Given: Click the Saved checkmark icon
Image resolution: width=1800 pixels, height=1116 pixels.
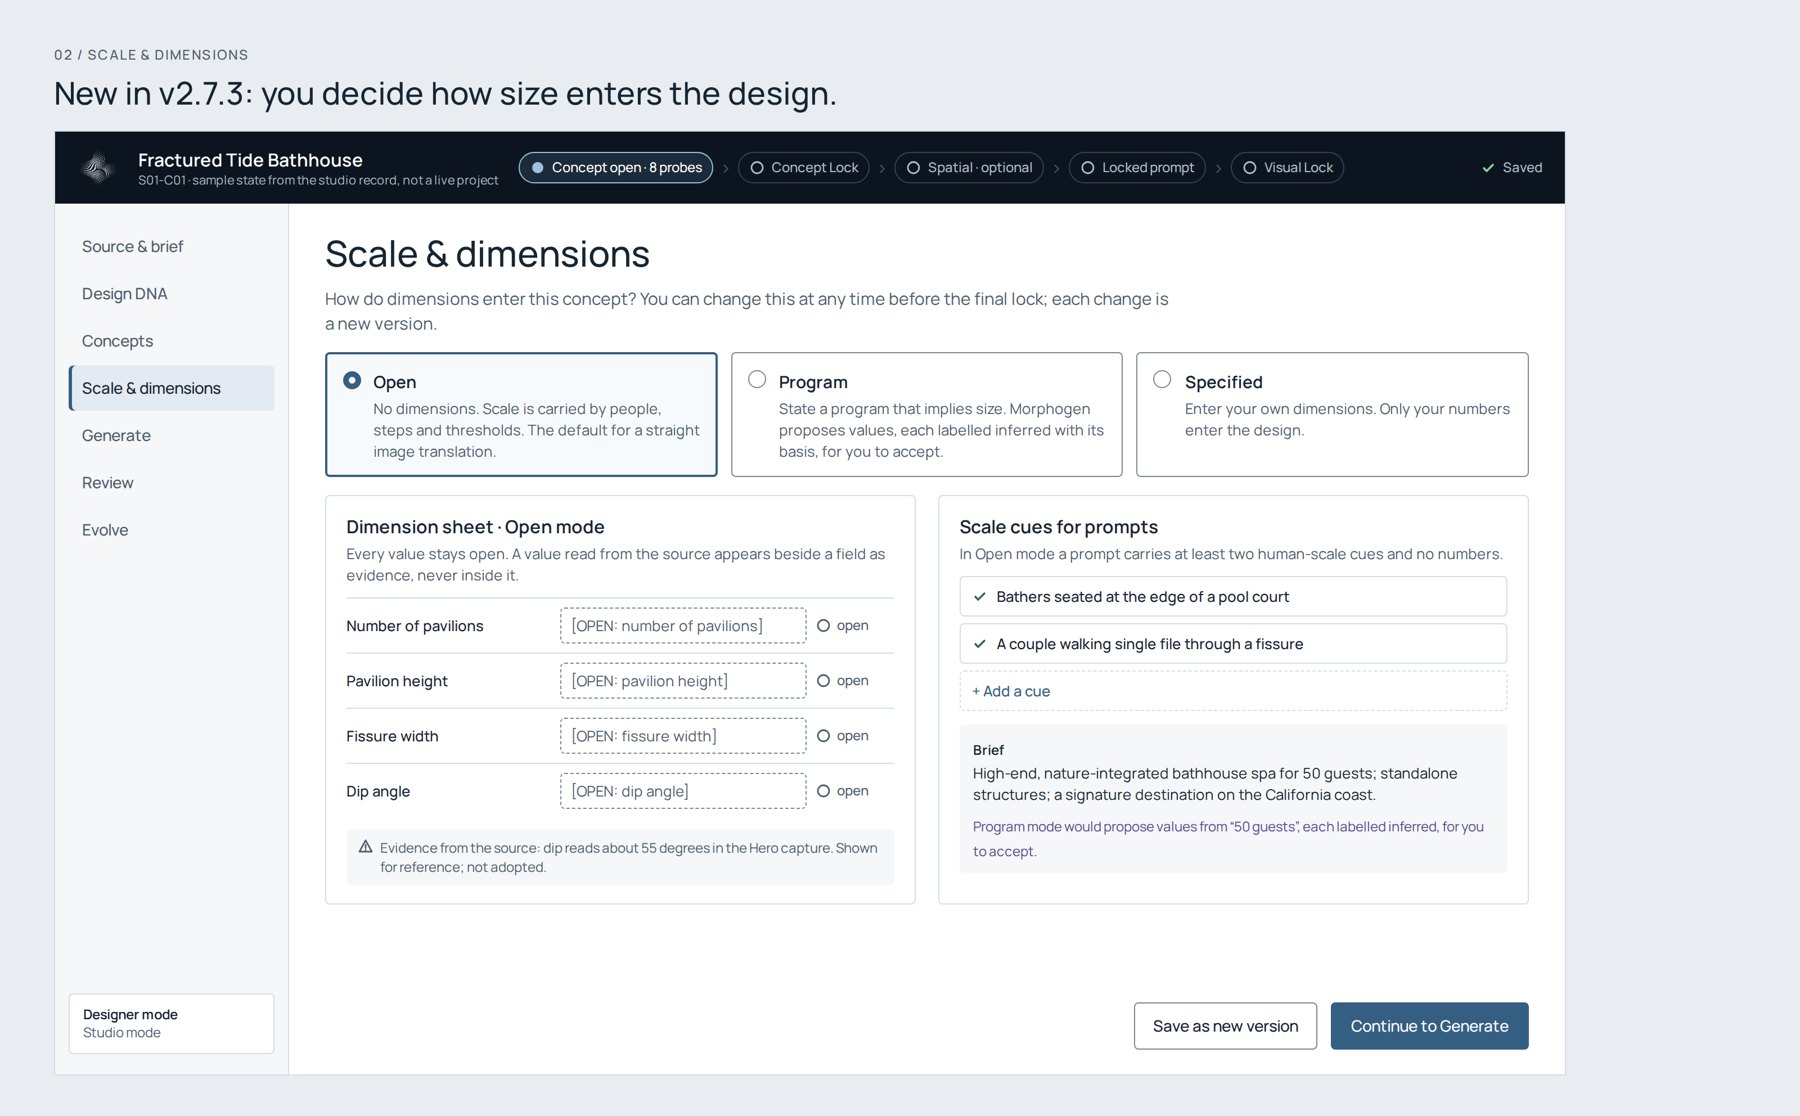Looking at the screenshot, I should pyautogui.click(x=1488, y=168).
